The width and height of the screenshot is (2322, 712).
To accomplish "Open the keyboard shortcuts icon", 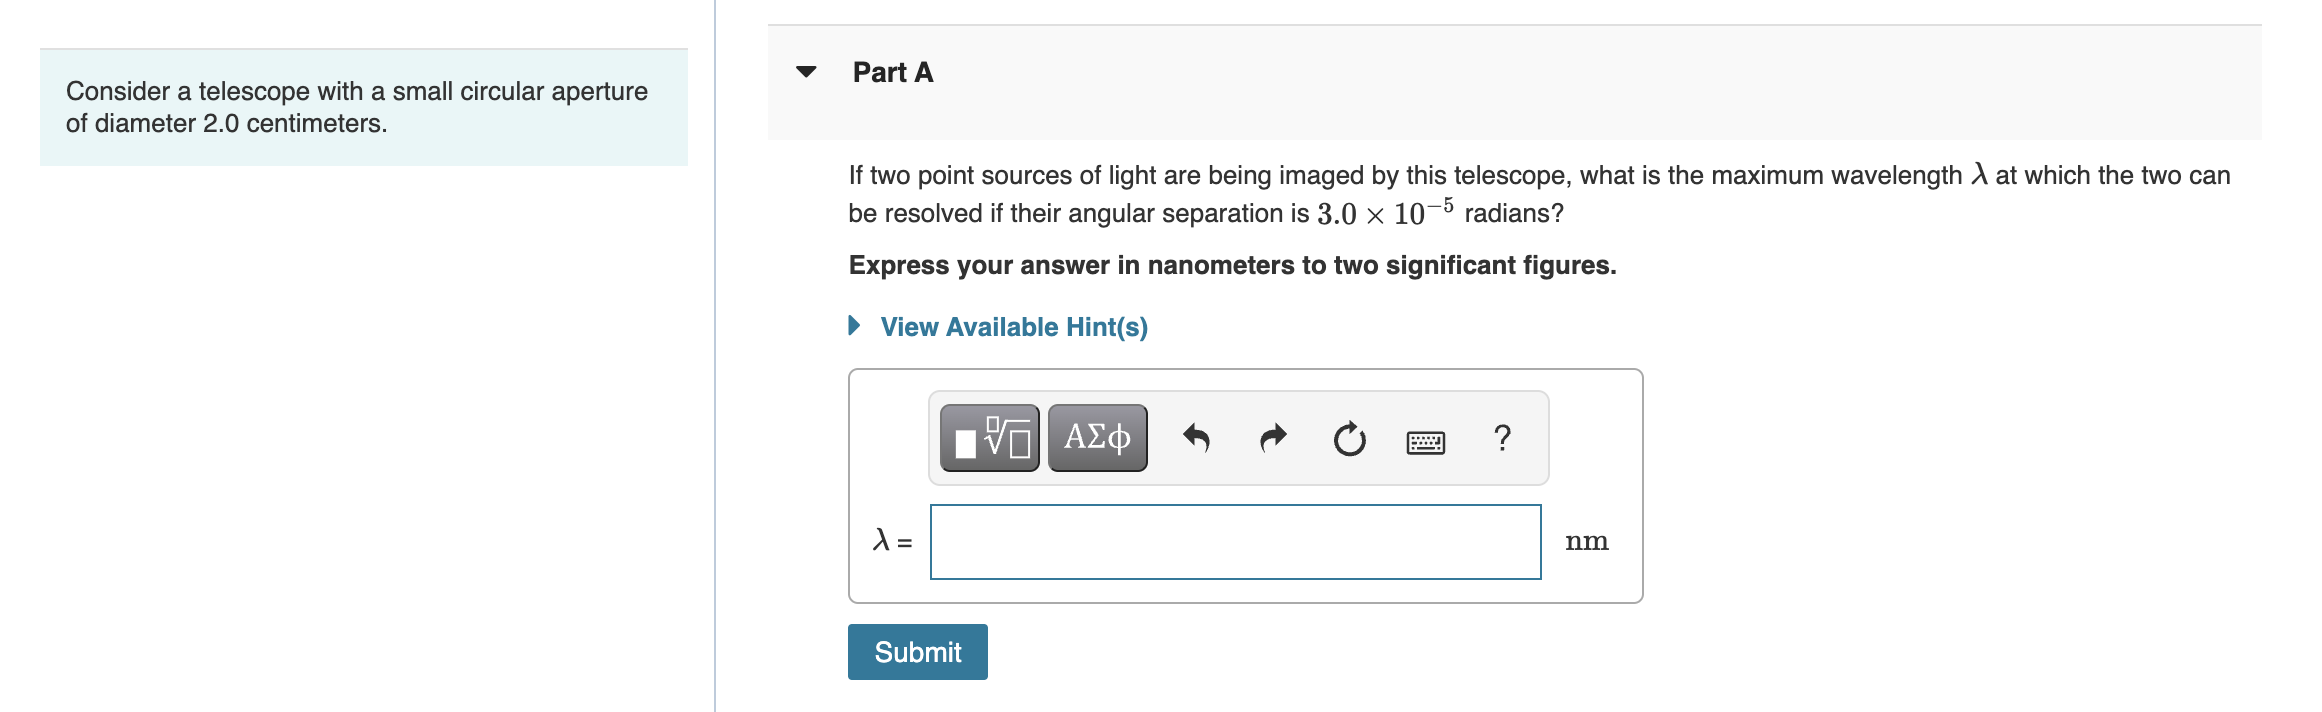I will [x=1425, y=441].
